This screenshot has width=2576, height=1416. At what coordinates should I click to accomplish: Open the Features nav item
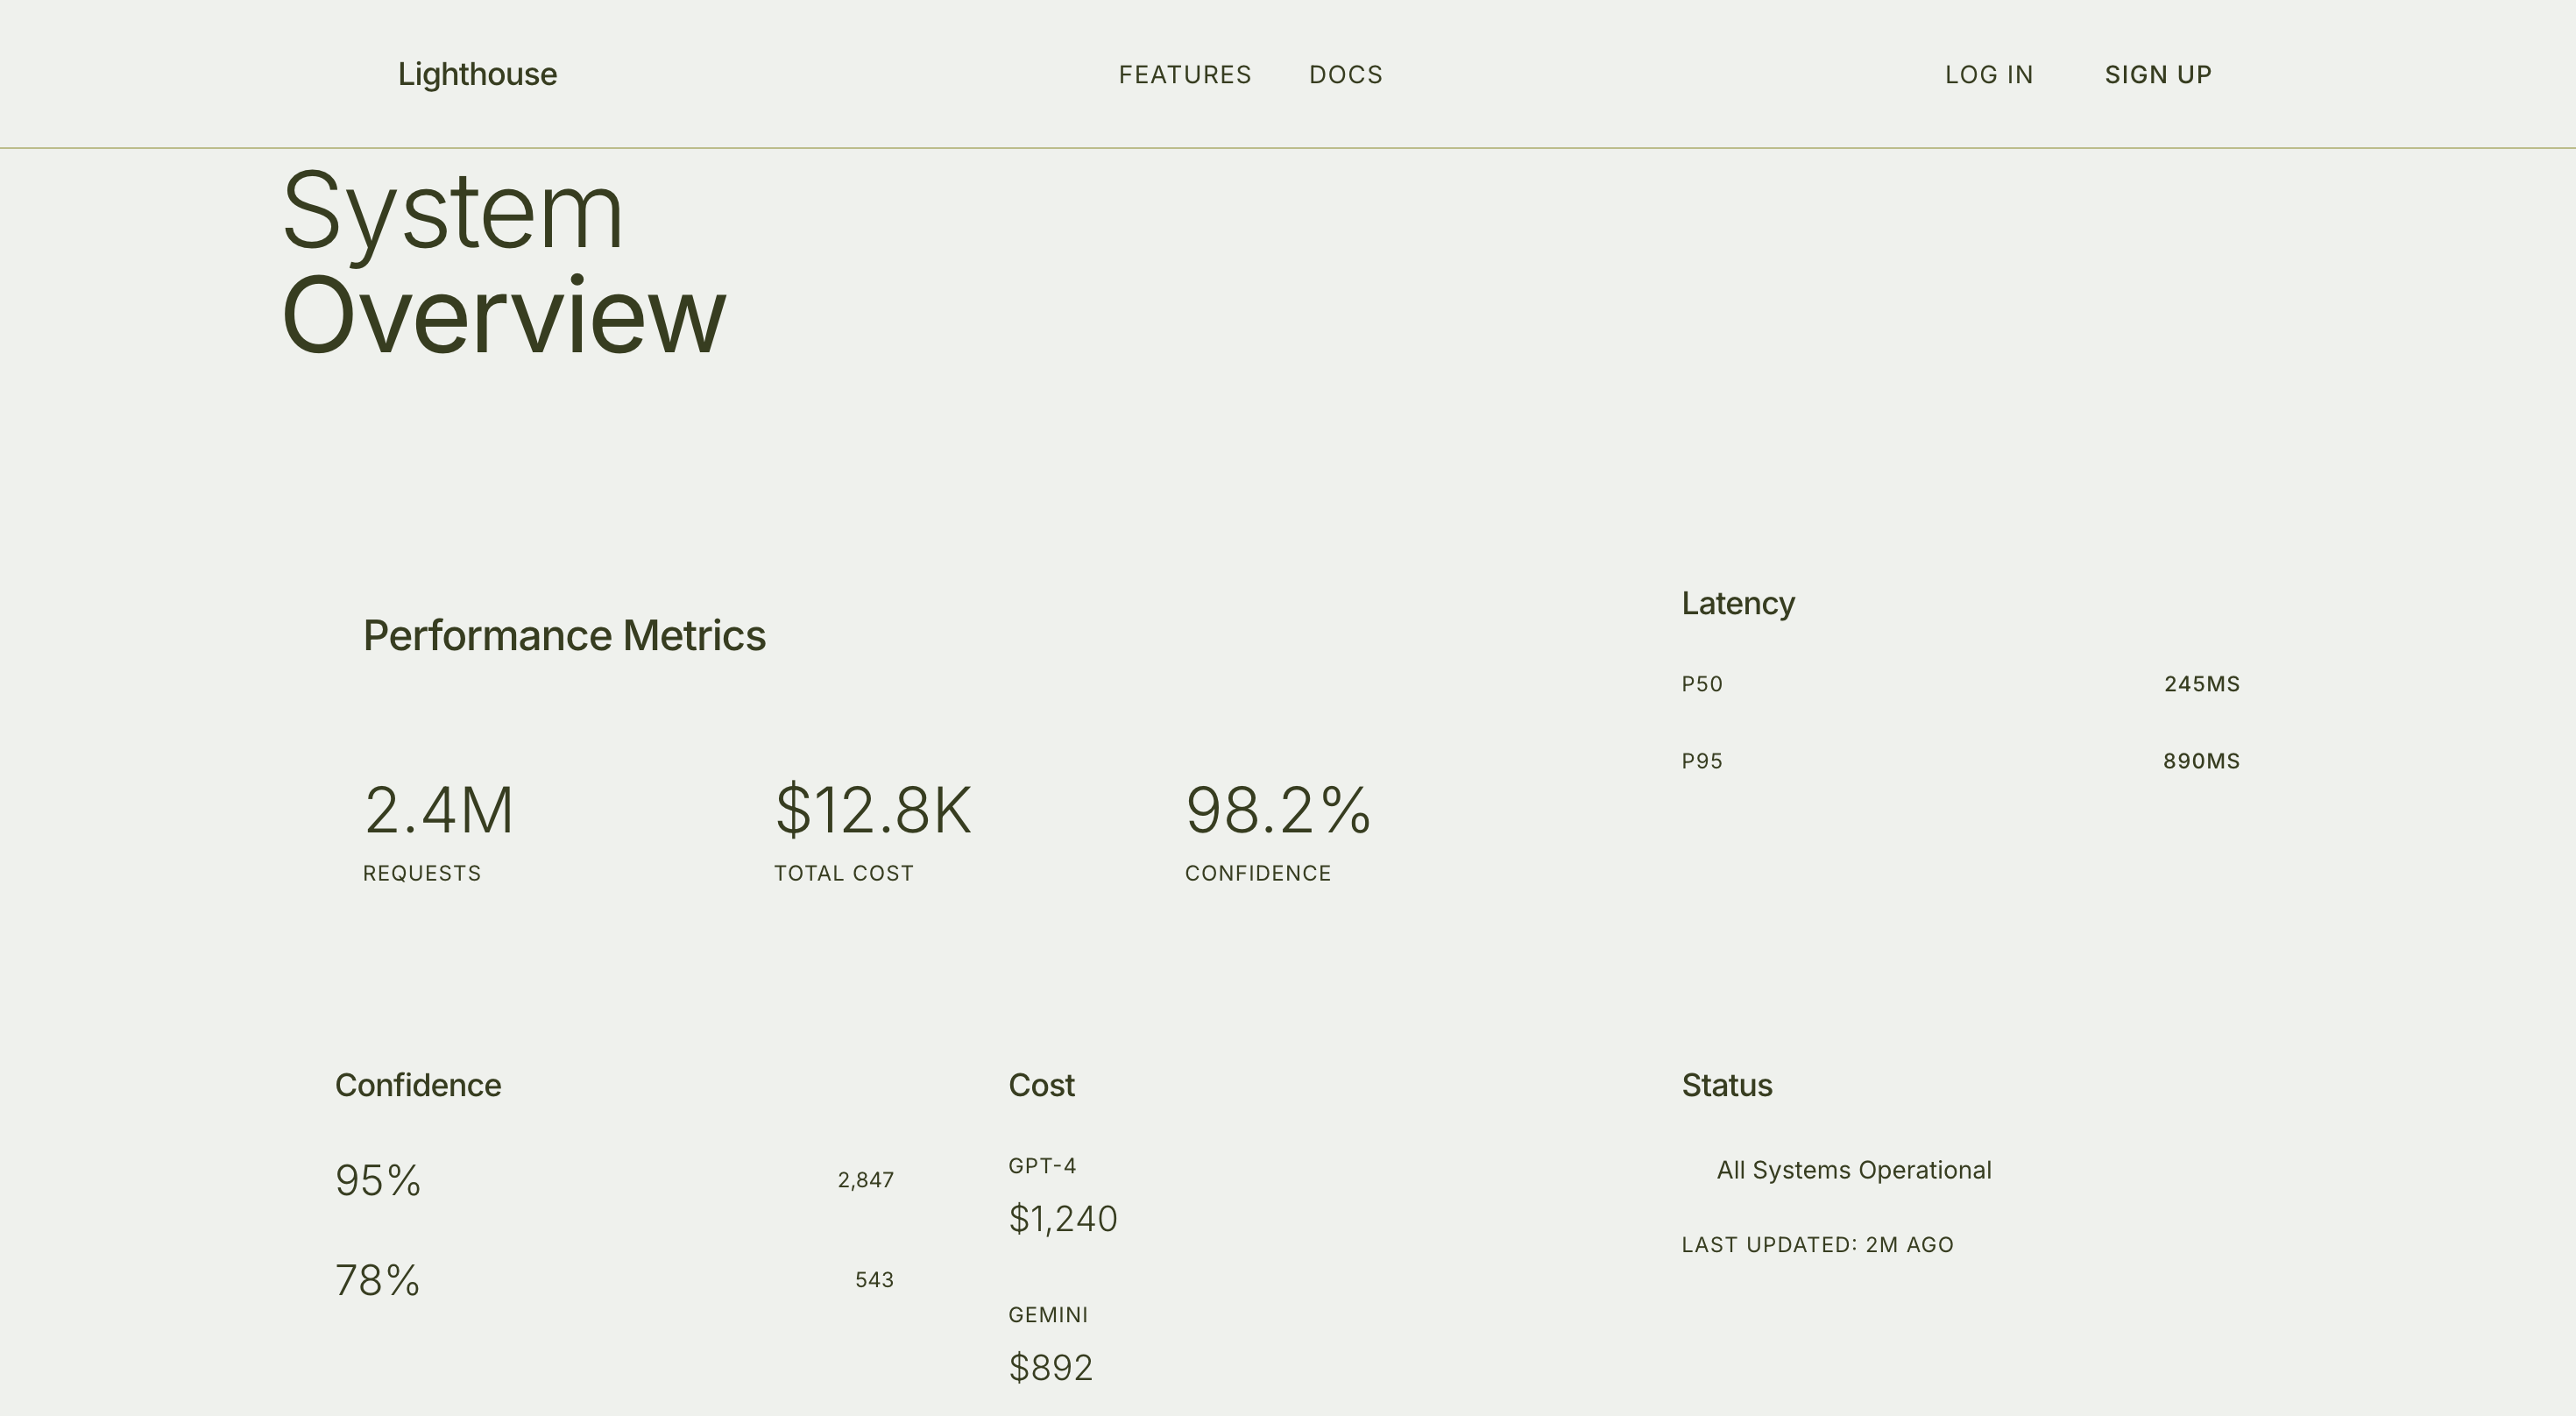click(1184, 75)
